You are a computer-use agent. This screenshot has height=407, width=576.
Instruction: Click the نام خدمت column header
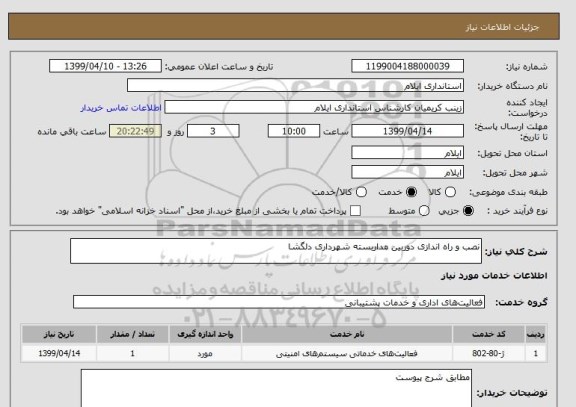tap(347, 334)
